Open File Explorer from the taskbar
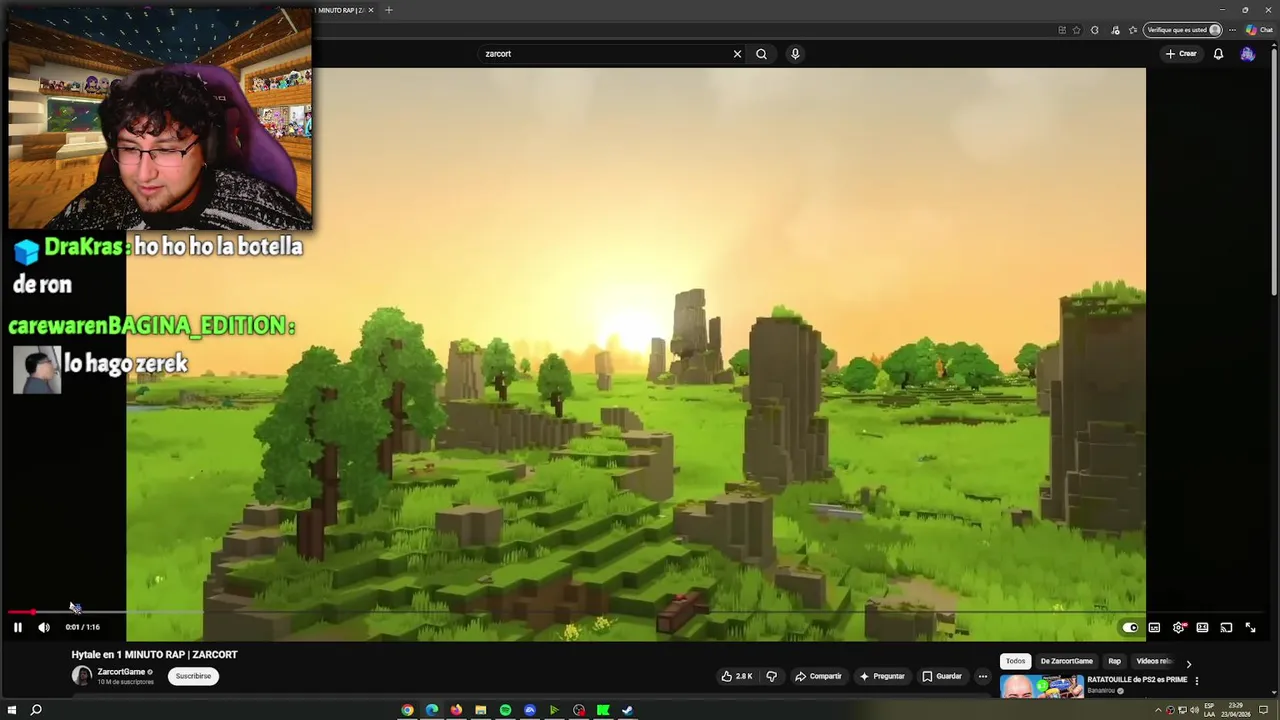This screenshot has width=1280, height=720. 481,710
